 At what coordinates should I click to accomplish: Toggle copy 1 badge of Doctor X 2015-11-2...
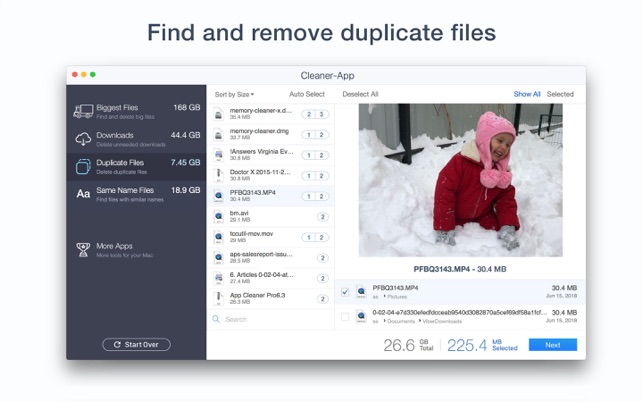309,176
